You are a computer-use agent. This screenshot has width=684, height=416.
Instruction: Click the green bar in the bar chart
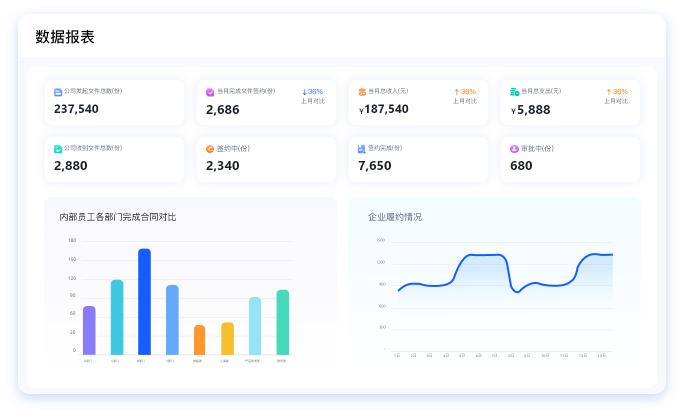[x=283, y=322]
